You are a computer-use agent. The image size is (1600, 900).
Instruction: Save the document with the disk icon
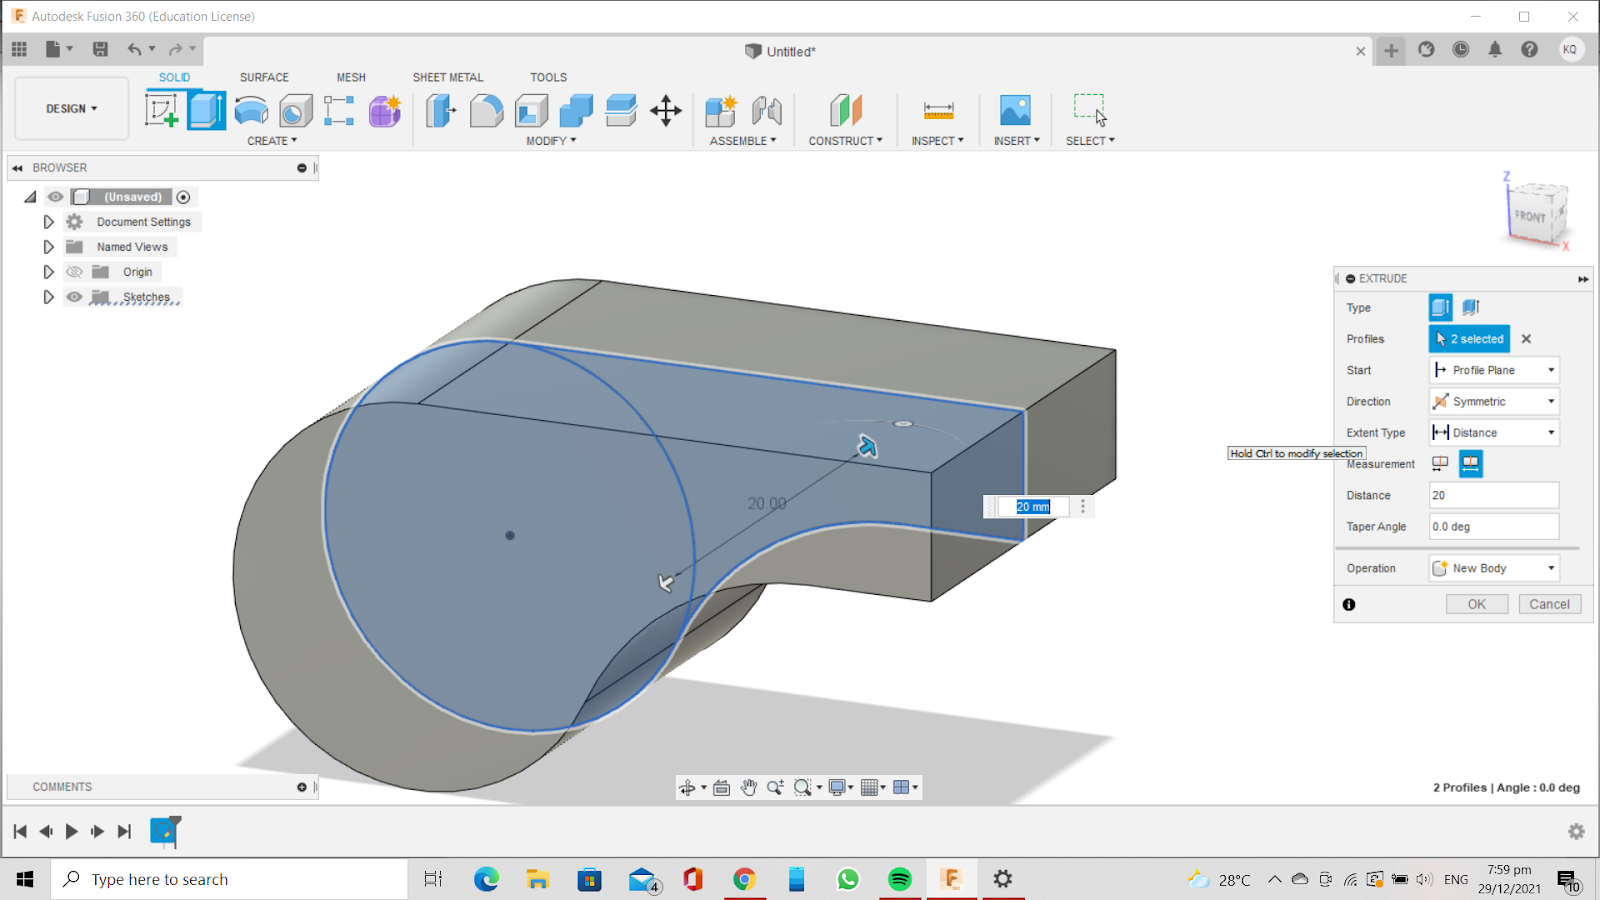(100, 49)
